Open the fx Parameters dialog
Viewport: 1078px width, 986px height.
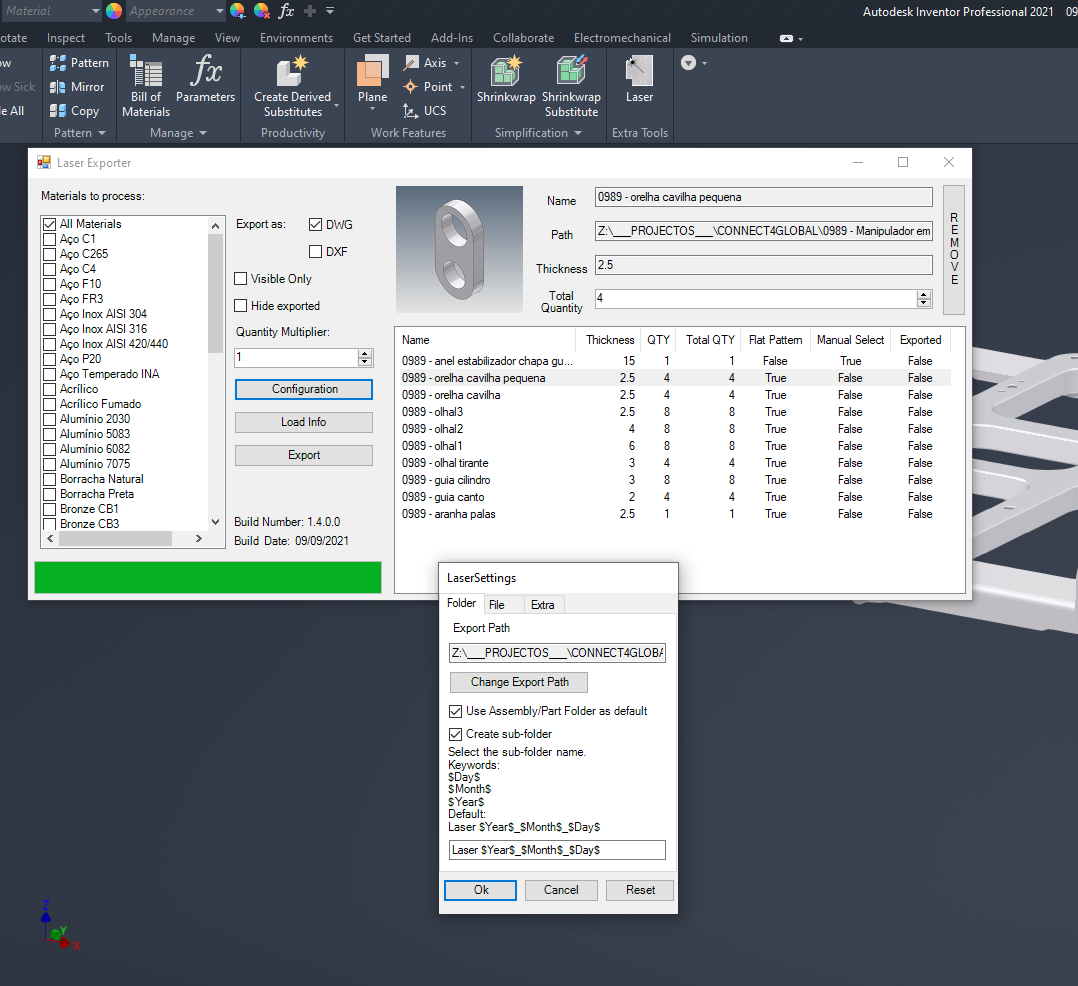point(206,78)
